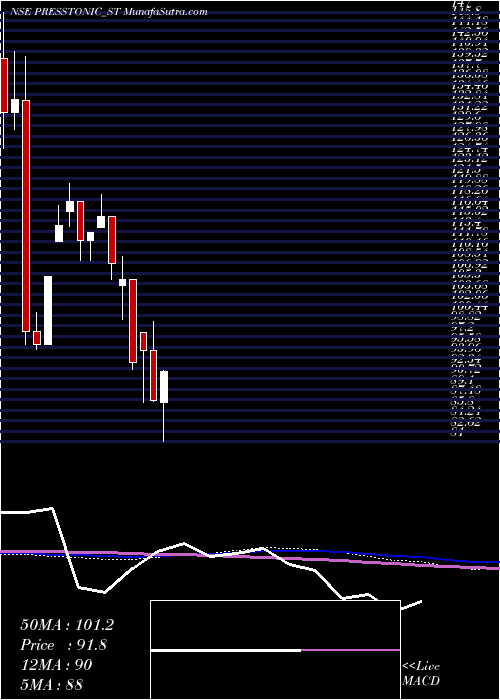Click the Price : 91.8 label
The image size is (500, 700).
point(63,645)
